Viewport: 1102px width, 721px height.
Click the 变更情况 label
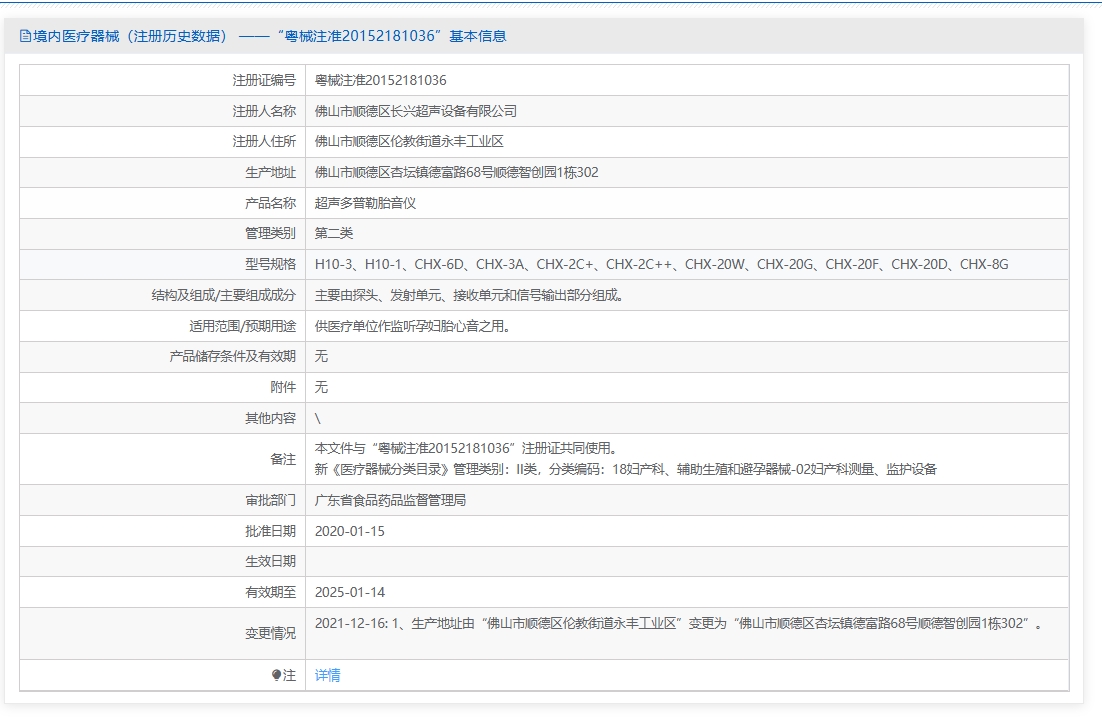(x=271, y=633)
